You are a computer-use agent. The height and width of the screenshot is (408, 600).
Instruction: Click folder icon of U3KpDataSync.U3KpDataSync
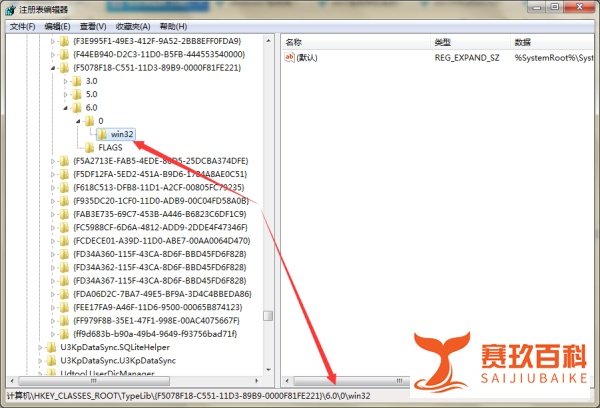(x=51, y=361)
